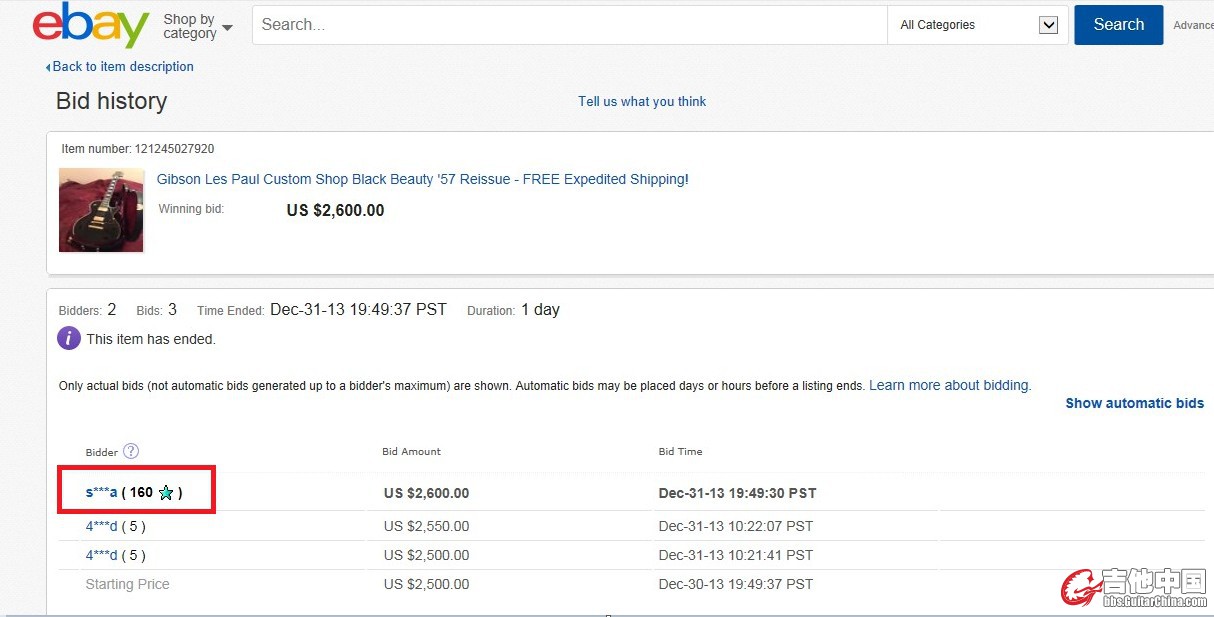
Task: Open bidder 4***d in the Dec-31-13 10:21:41 row
Action: coord(102,555)
